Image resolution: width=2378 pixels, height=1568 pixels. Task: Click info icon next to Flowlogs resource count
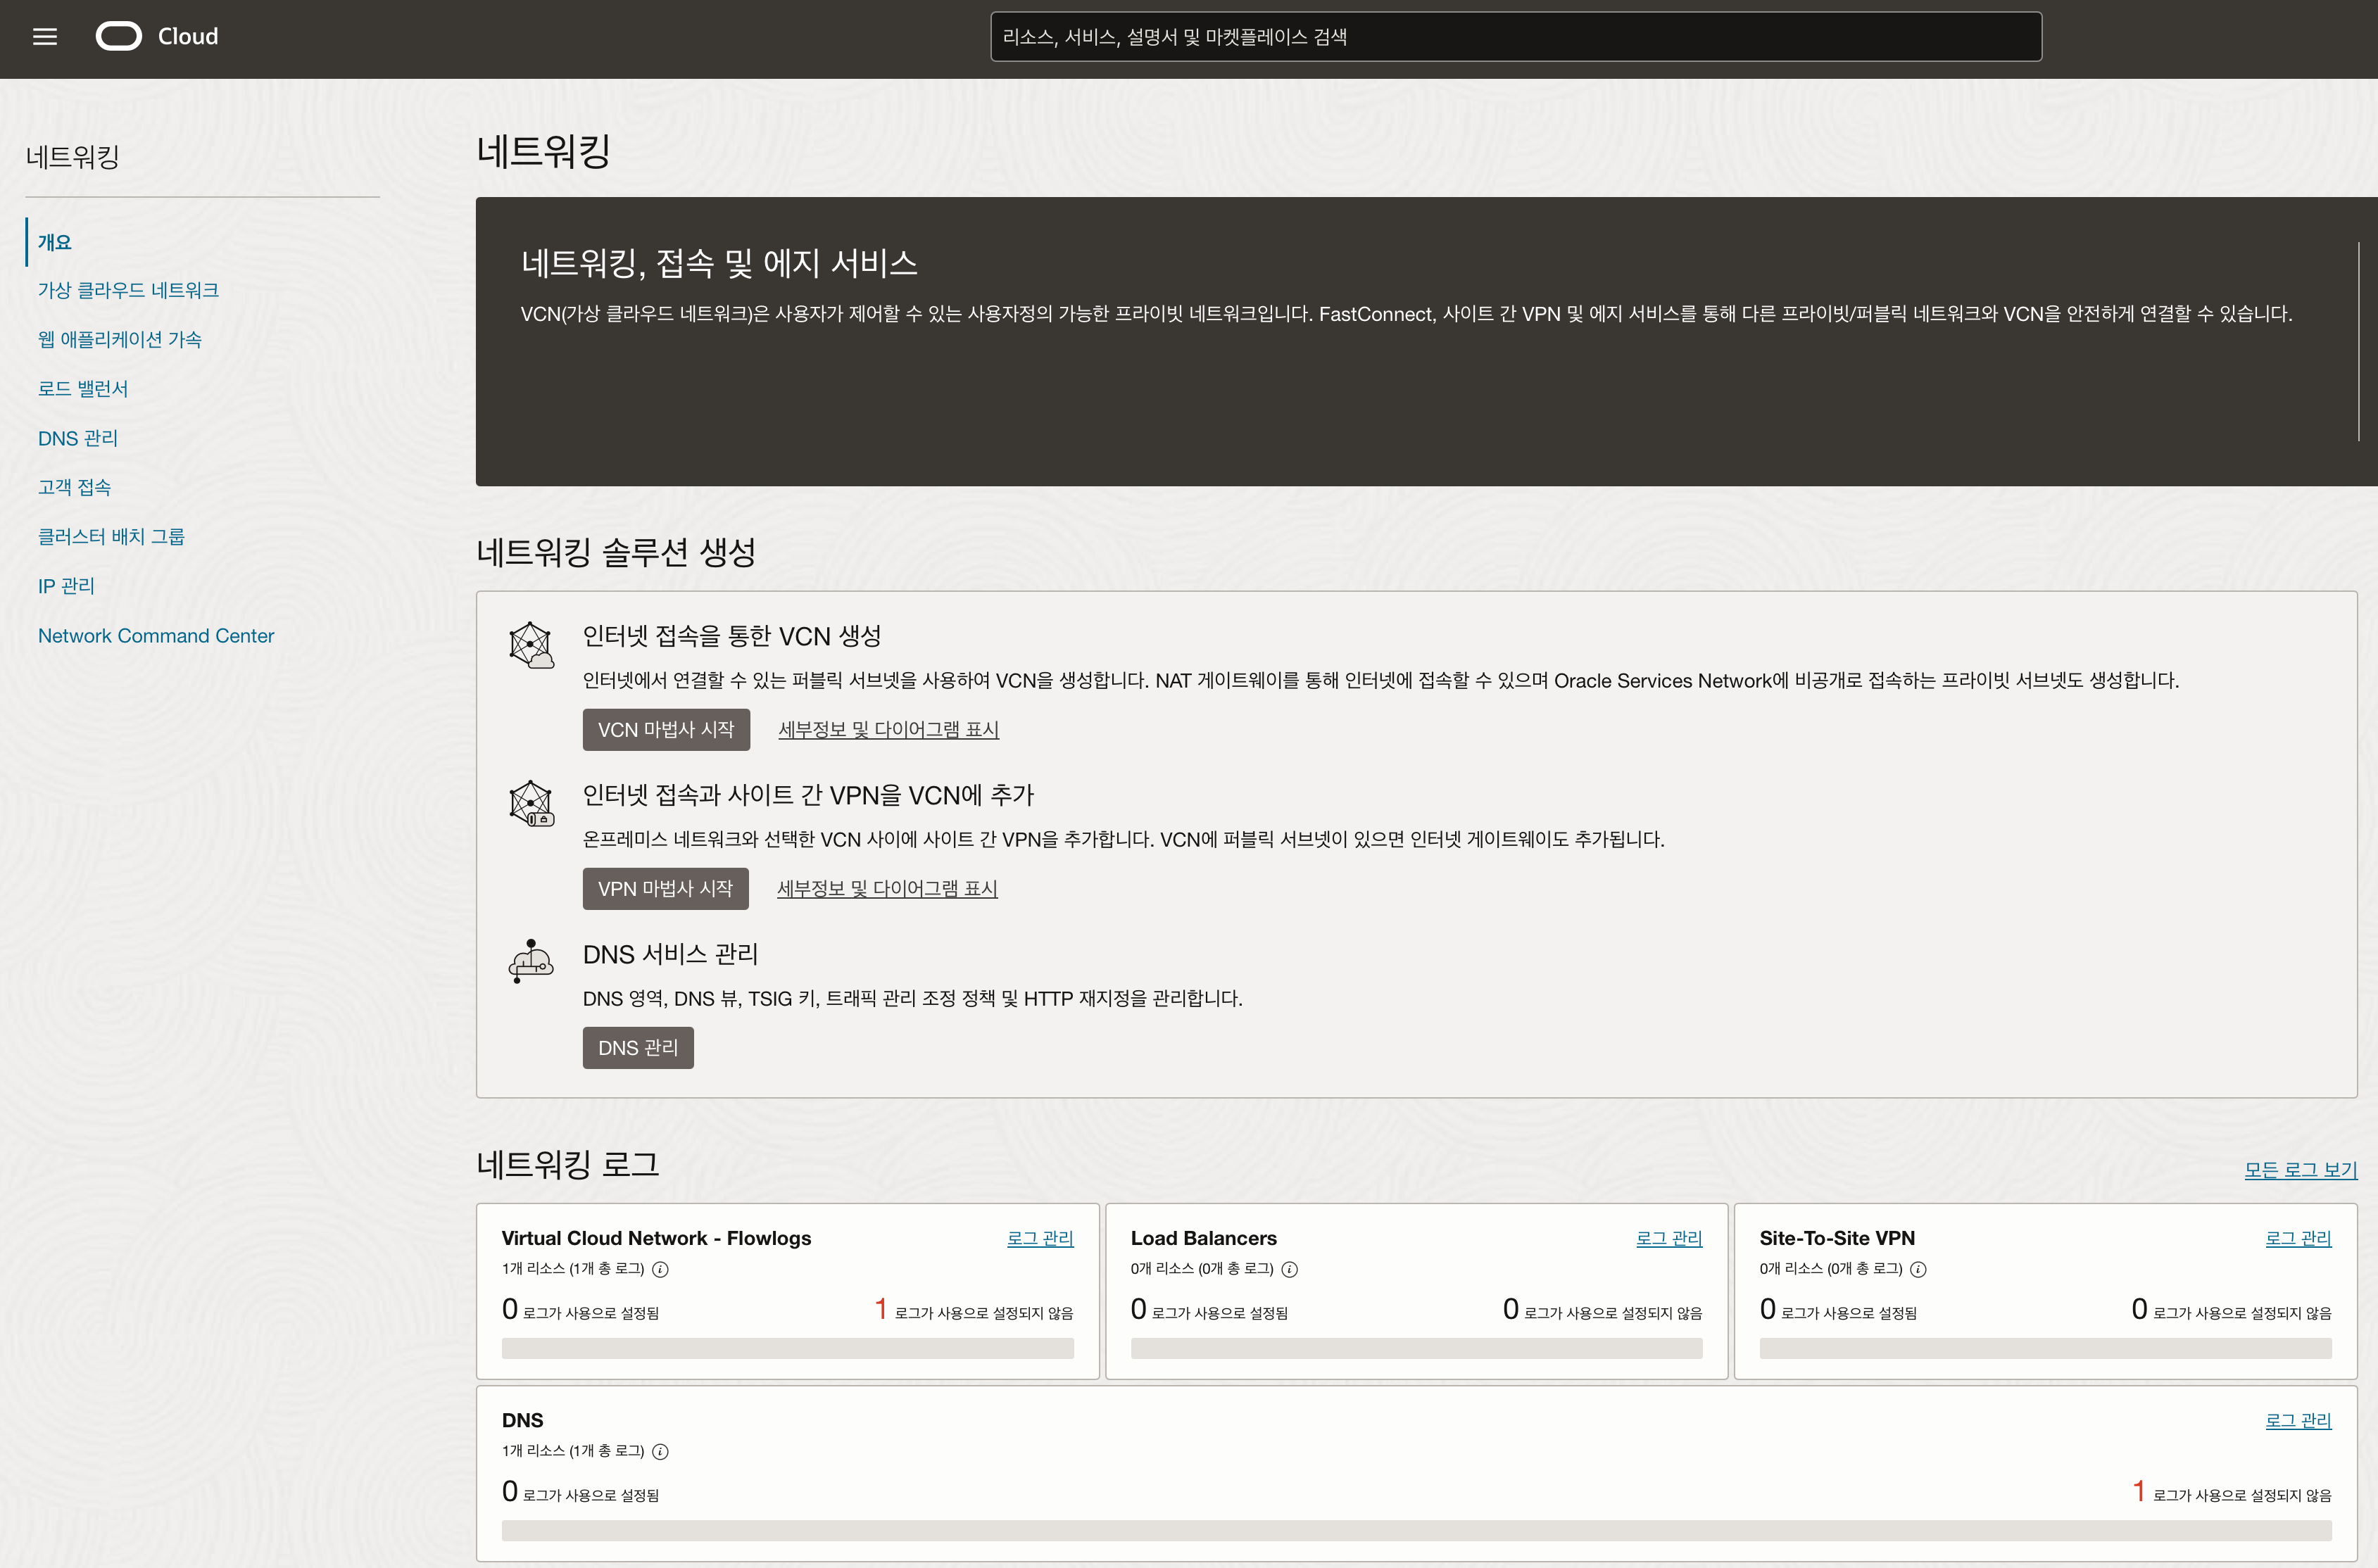pyautogui.click(x=661, y=1269)
